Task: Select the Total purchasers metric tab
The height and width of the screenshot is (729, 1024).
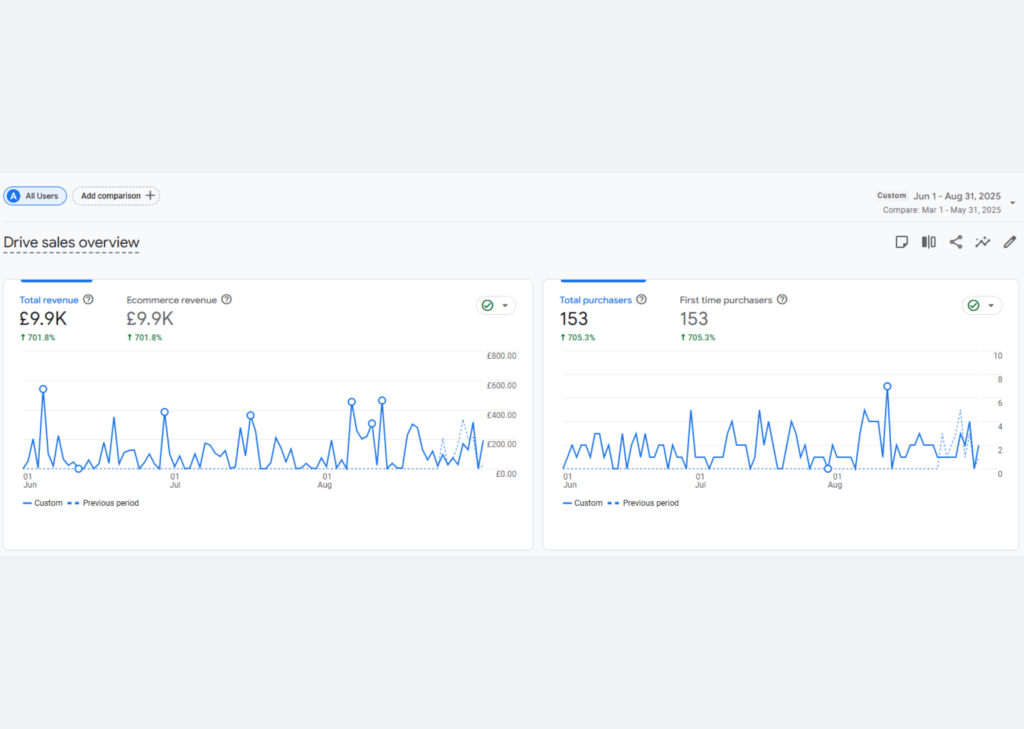Action: coord(595,300)
